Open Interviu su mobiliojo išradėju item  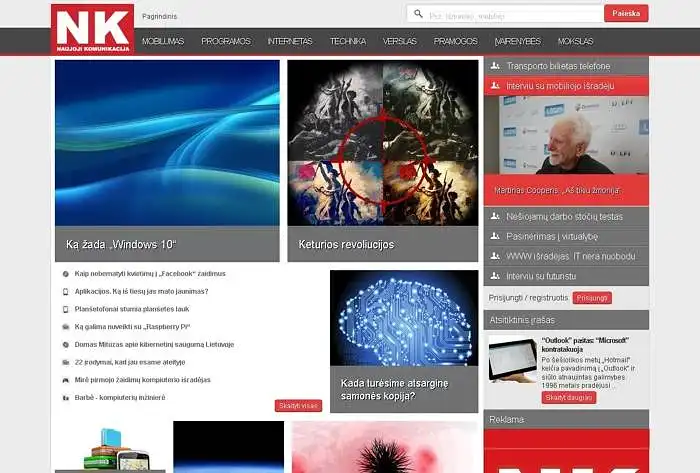(566, 86)
